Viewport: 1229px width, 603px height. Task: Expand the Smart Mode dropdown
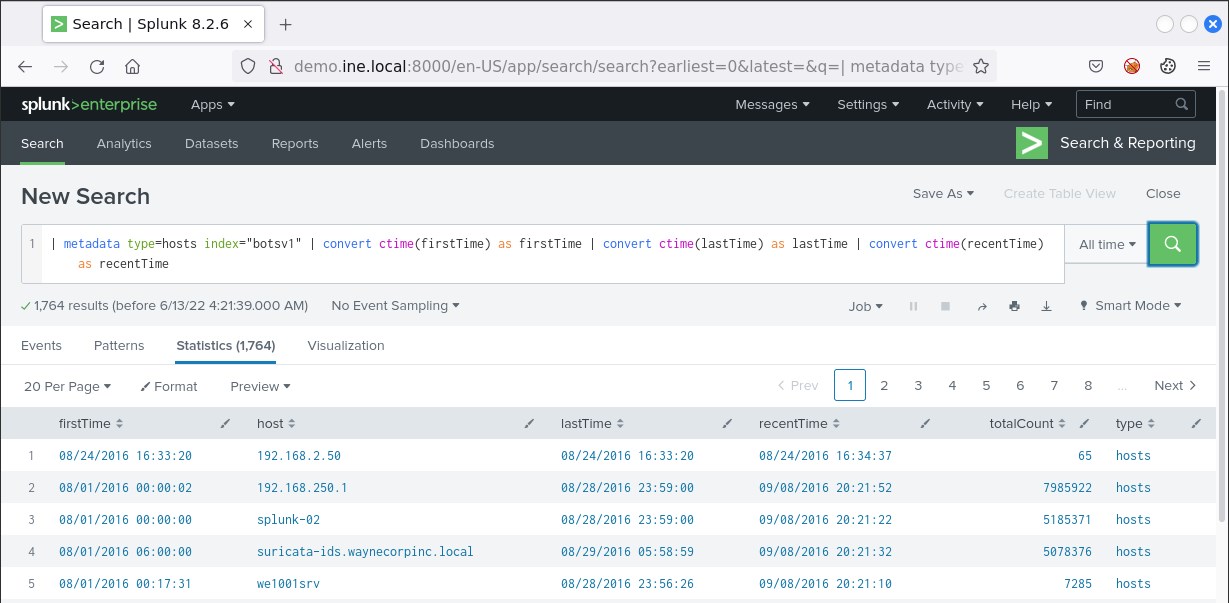point(1131,306)
